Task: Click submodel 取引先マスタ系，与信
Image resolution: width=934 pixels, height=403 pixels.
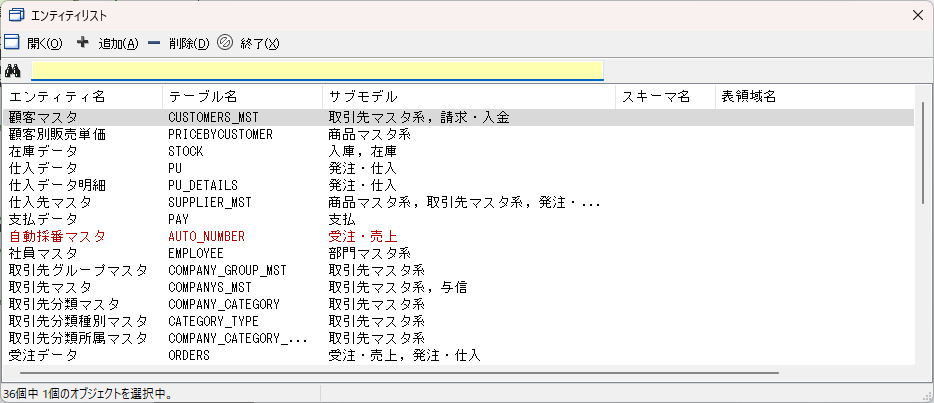Action: tap(398, 288)
